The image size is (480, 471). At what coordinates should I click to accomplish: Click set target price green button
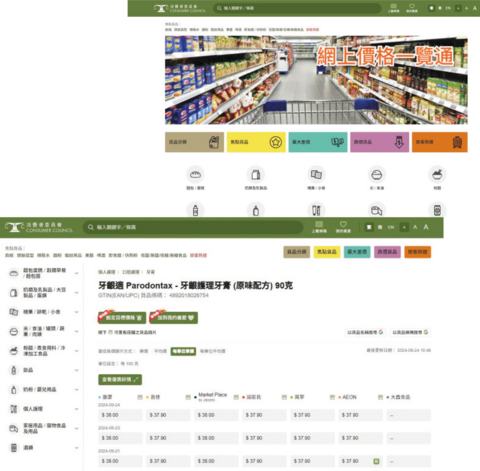coord(122,318)
